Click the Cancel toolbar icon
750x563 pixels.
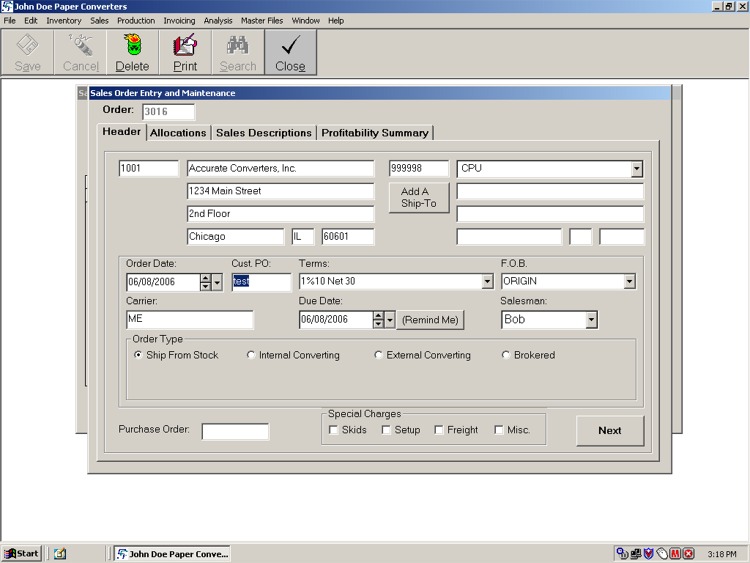80,52
